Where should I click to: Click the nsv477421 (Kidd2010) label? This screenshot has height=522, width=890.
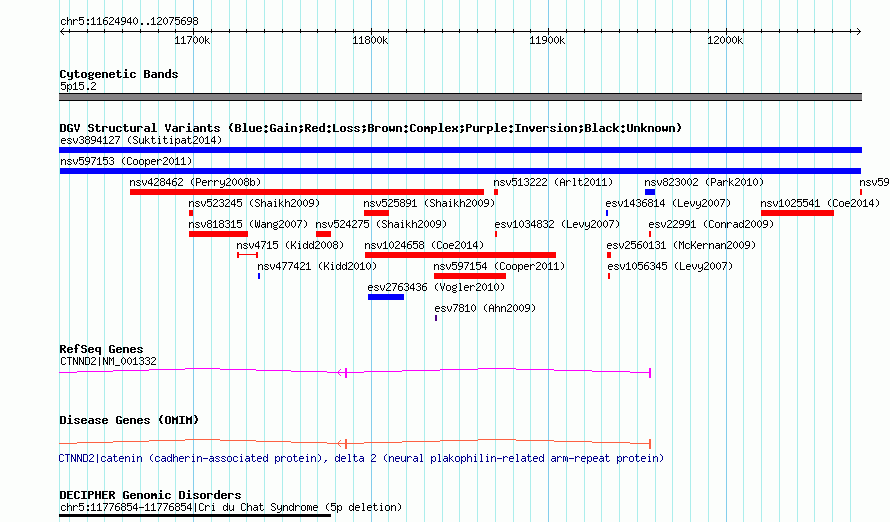tap(317, 266)
